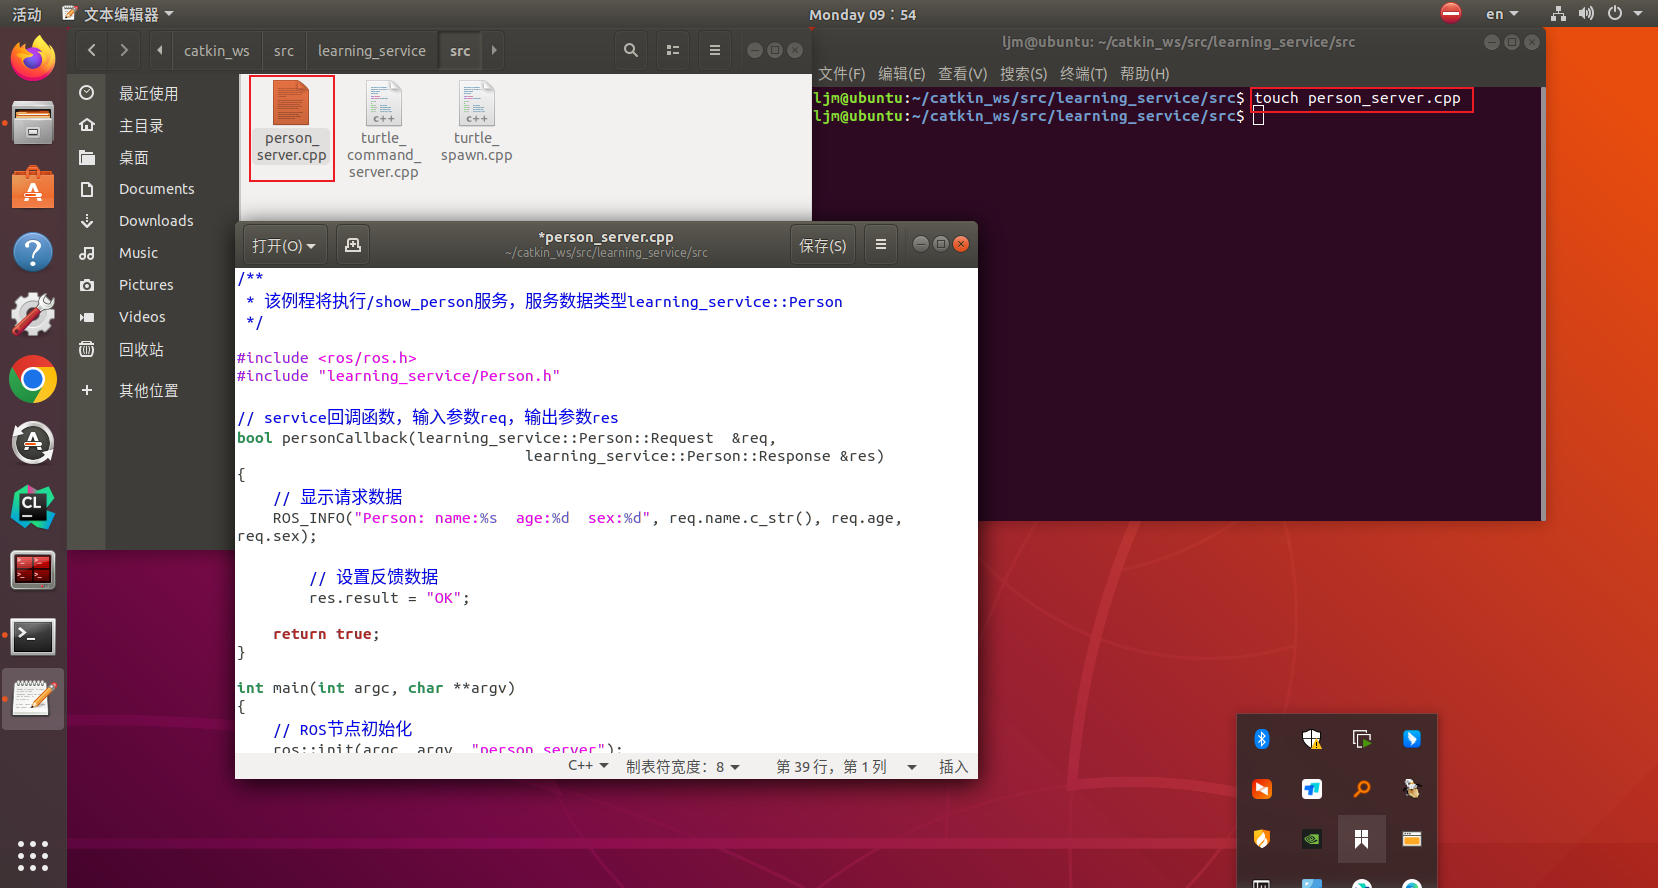Click 保存(S) save button
Image resolution: width=1658 pixels, height=888 pixels.
click(x=823, y=245)
